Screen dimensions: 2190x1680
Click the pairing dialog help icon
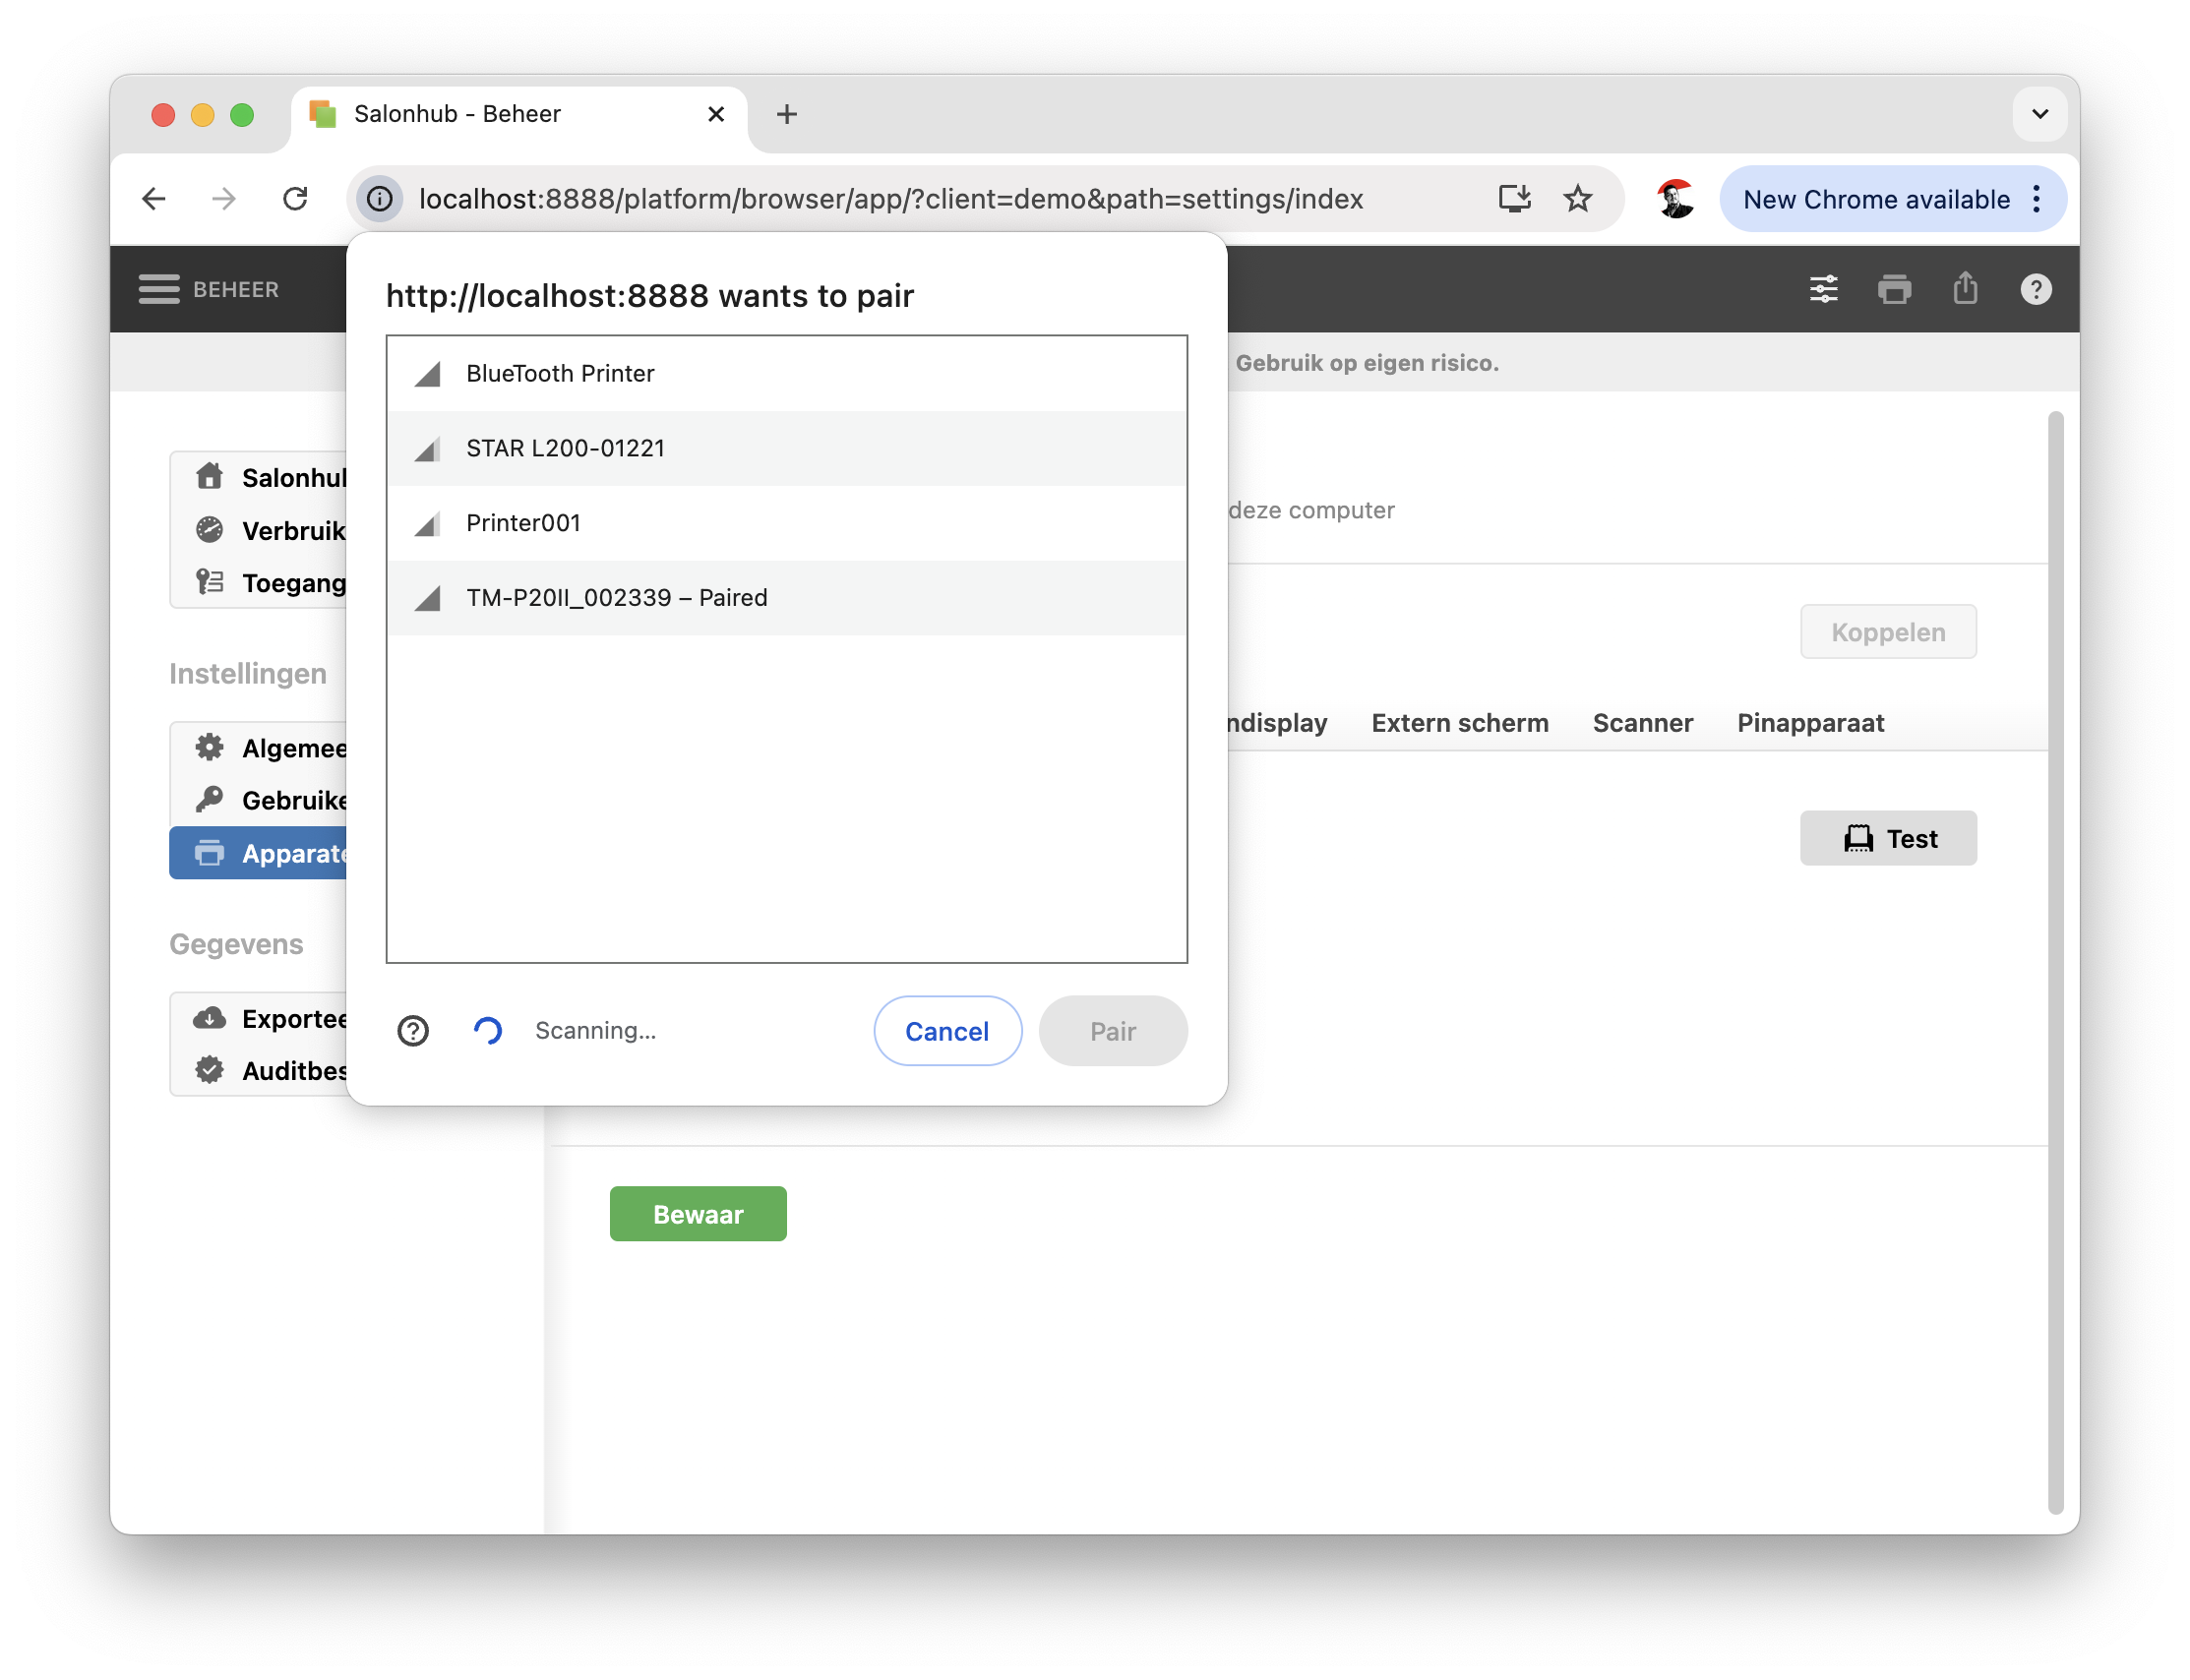[413, 1031]
